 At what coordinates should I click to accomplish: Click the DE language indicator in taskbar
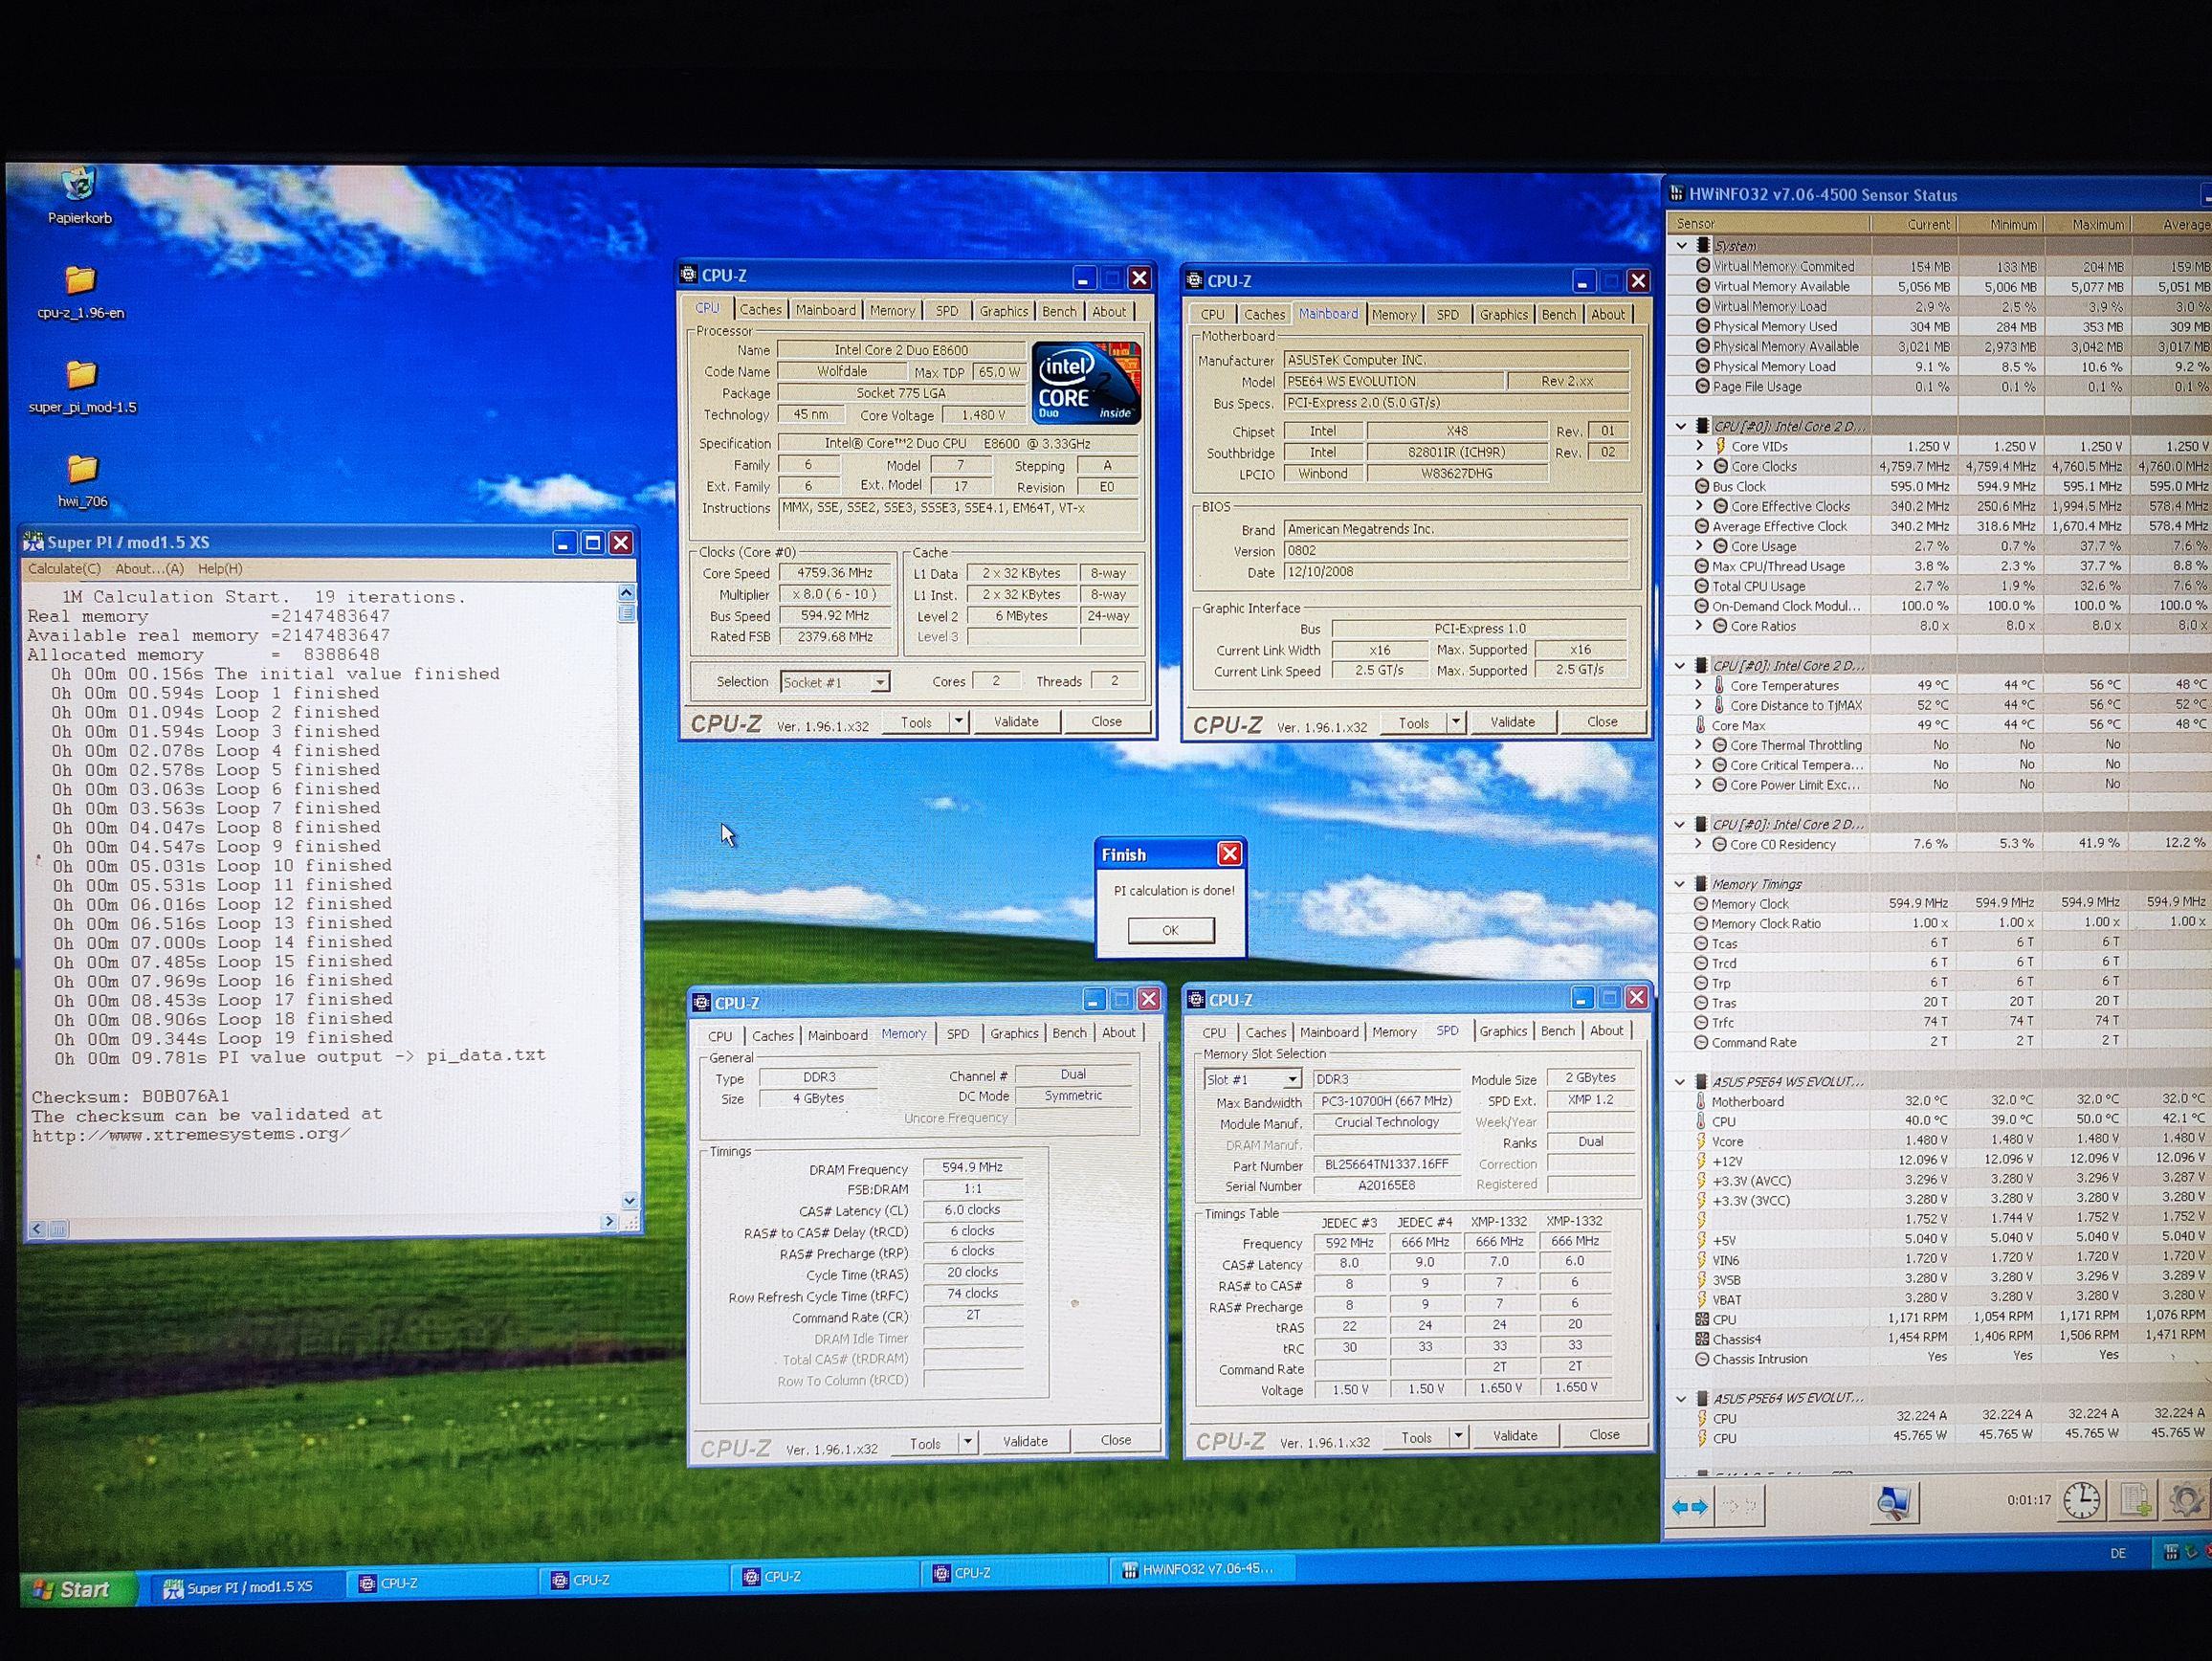[x=2117, y=1554]
